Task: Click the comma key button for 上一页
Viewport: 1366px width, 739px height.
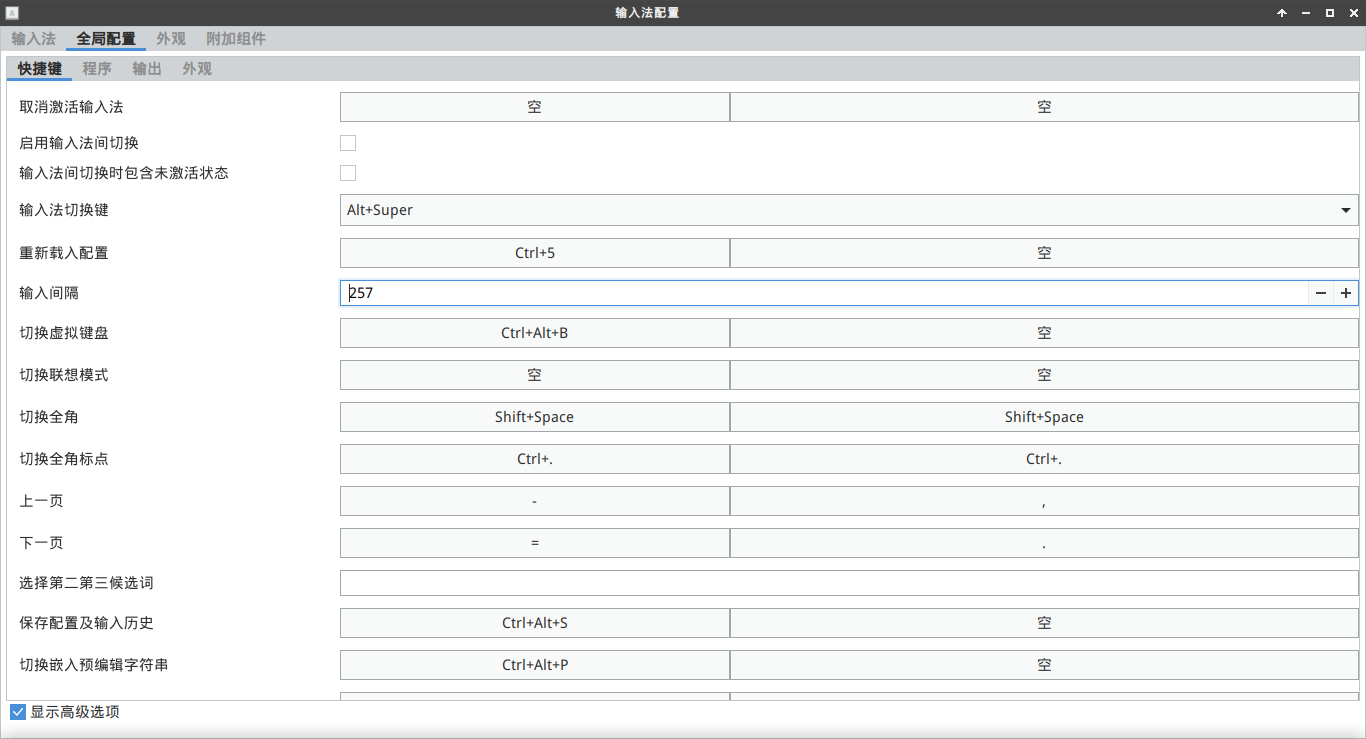Action: [1044, 501]
